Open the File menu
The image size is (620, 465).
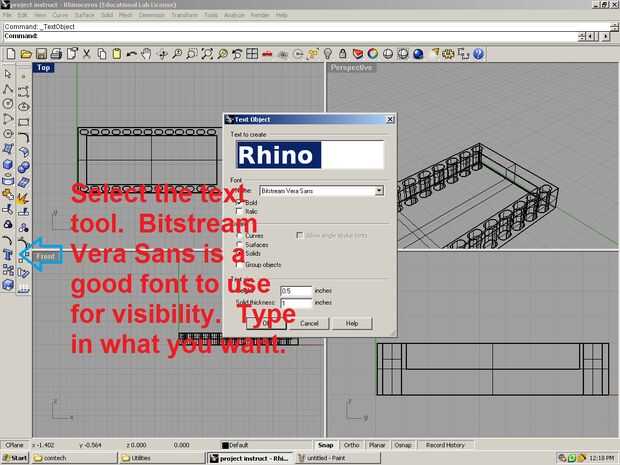(7, 15)
